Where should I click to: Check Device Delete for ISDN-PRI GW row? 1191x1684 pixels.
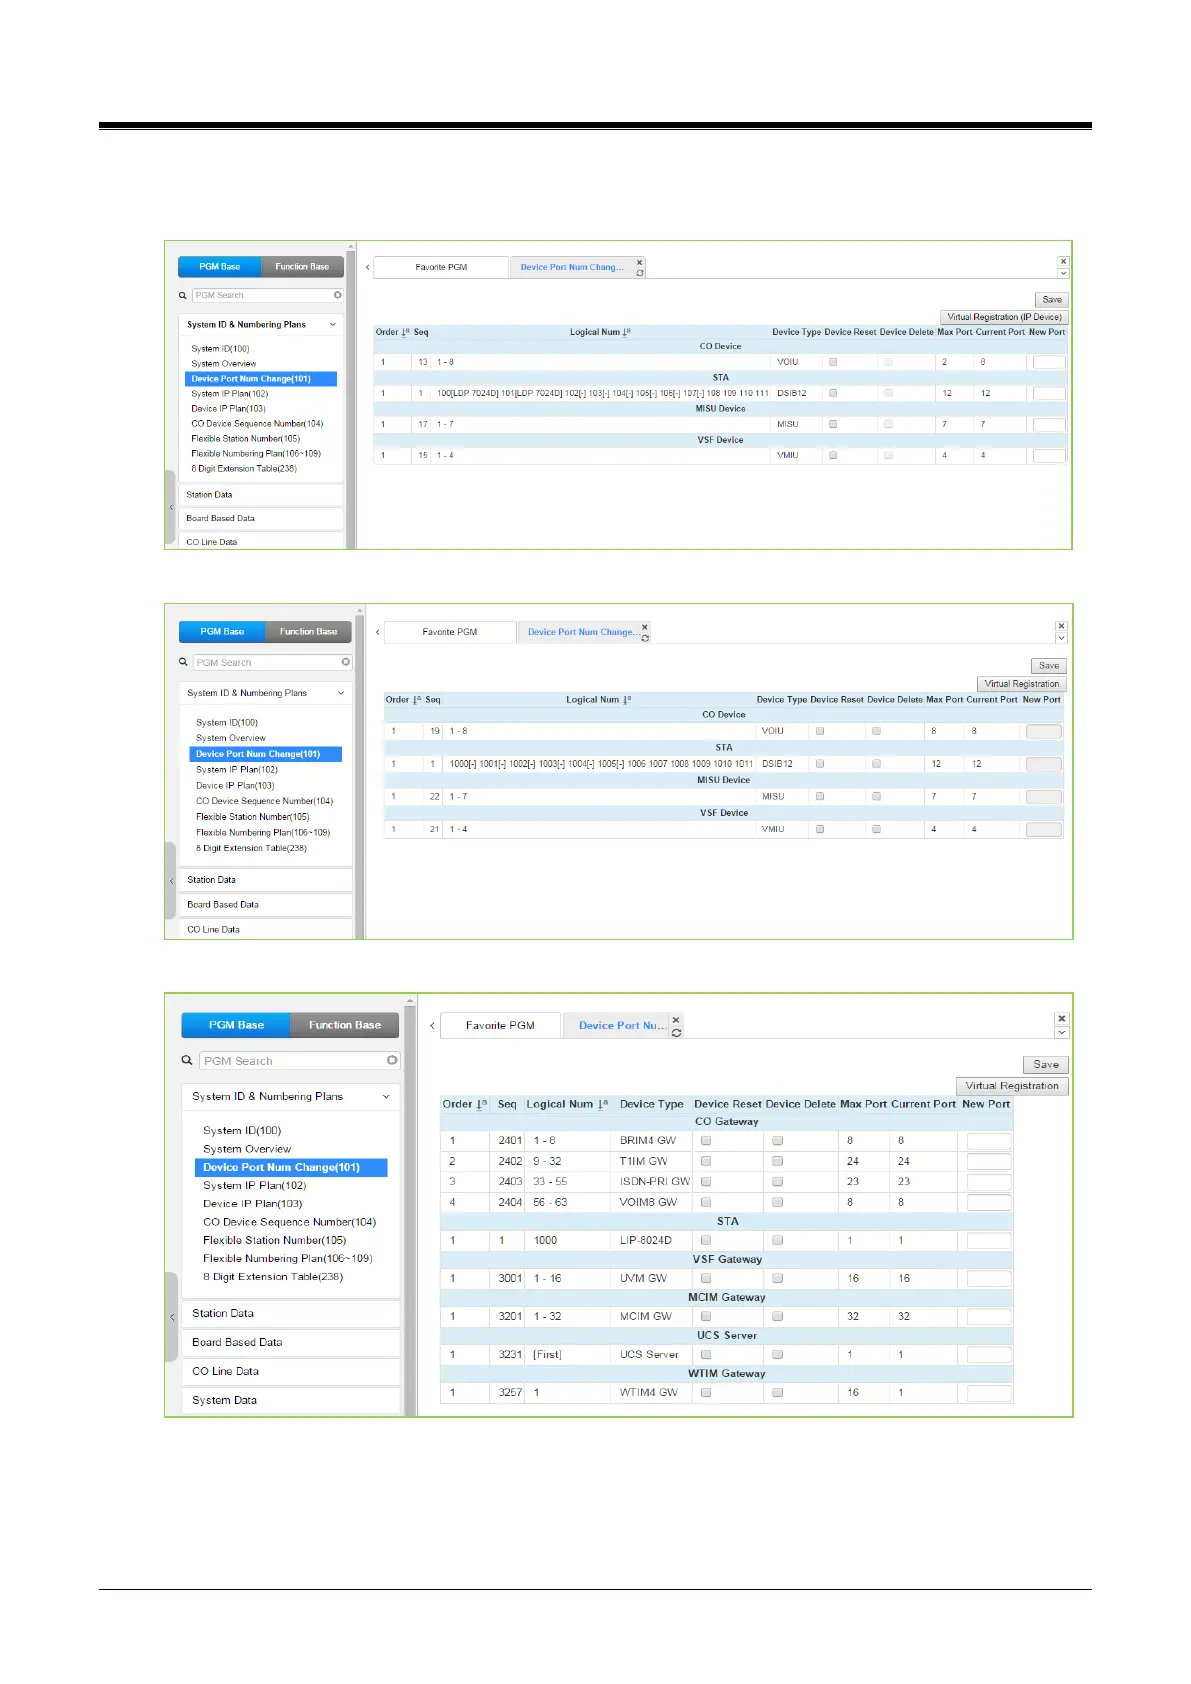click(x=777, y=1181)
